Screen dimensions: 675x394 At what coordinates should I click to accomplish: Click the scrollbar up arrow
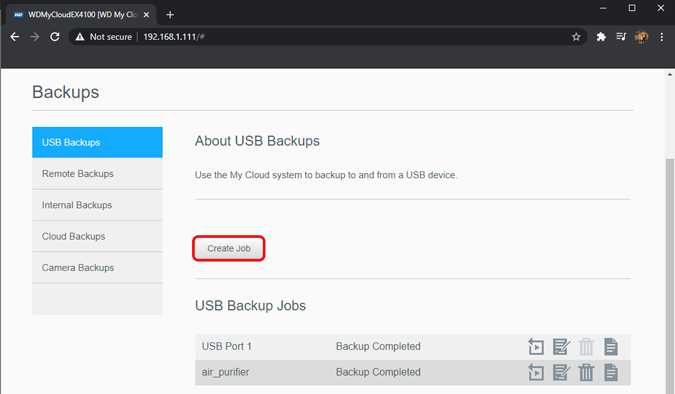[x=670, y=74]
